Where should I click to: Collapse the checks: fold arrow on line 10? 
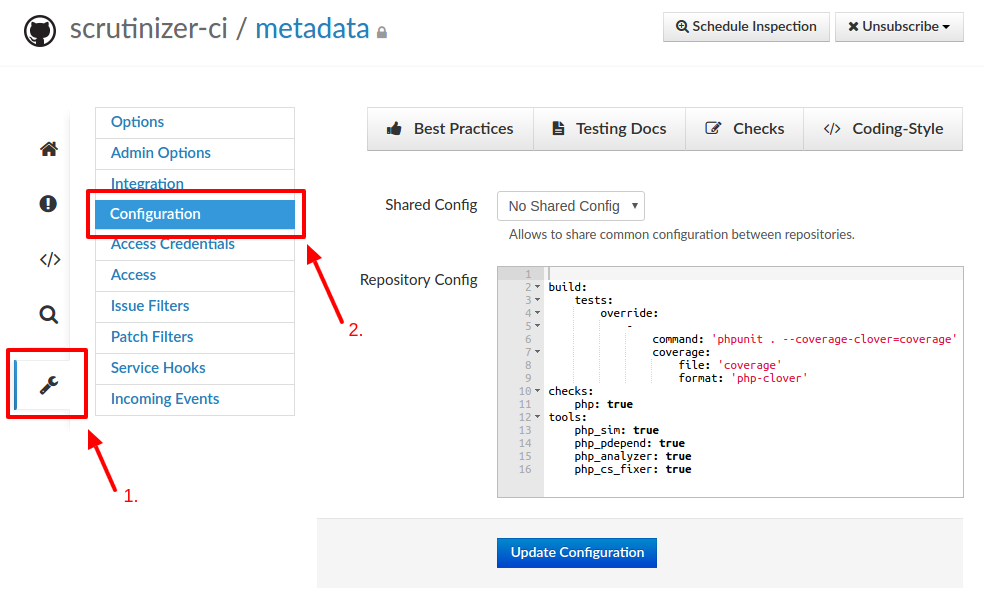(x=537, y=391)
